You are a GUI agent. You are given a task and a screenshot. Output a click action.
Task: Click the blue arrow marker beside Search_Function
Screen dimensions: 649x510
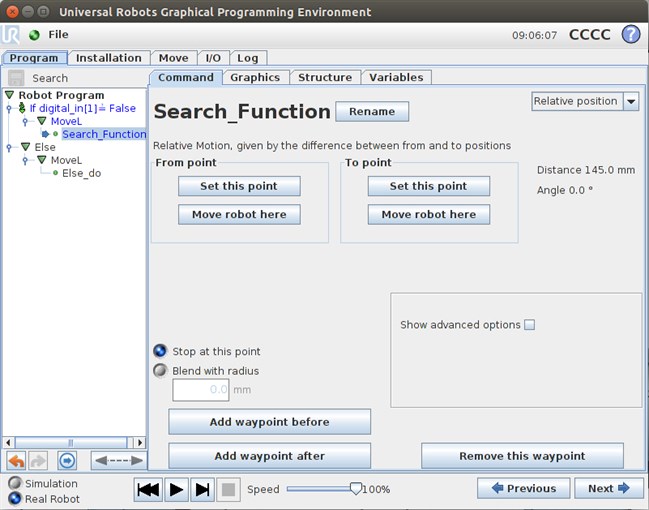click(46, 134)
